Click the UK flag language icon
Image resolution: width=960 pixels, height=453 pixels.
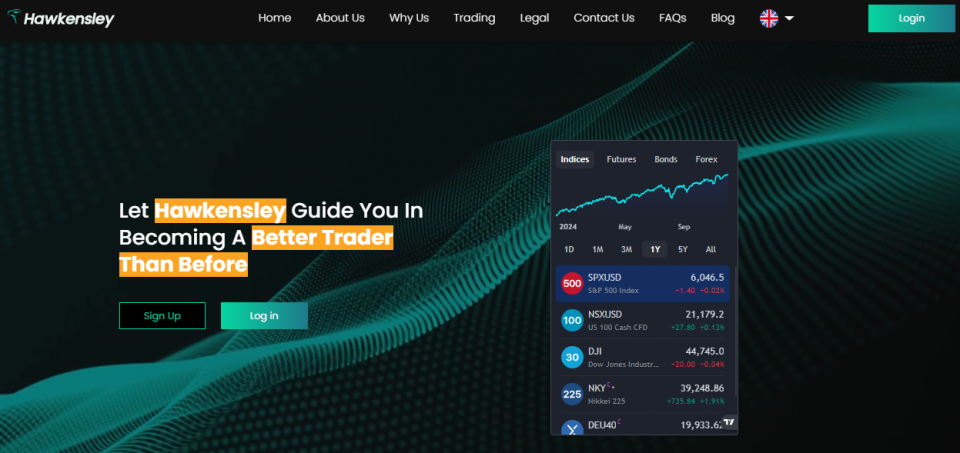(x=769, y=18)
